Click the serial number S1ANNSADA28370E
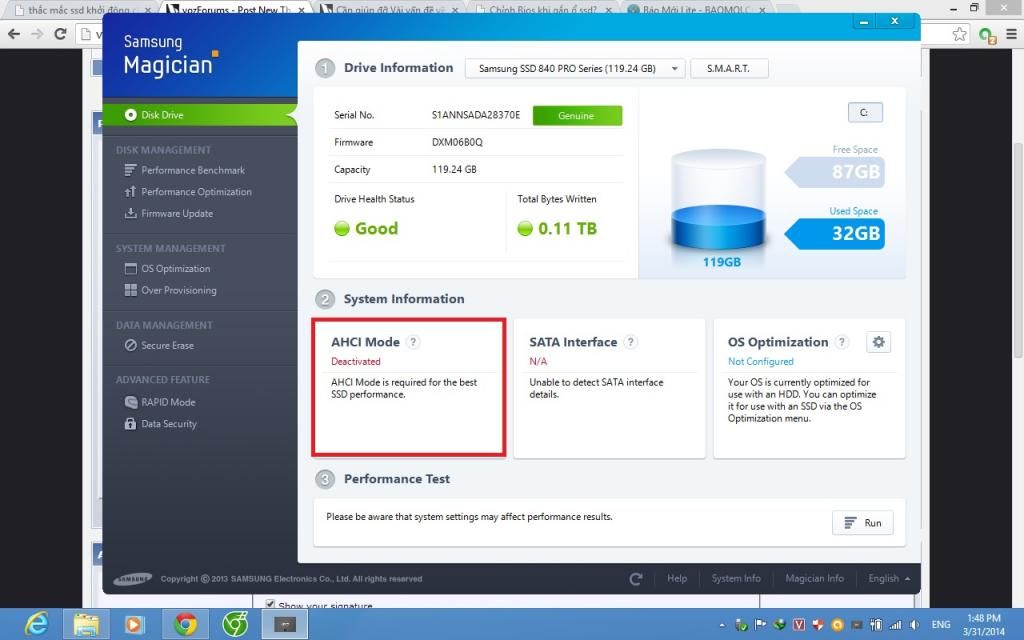 [475, 115]
